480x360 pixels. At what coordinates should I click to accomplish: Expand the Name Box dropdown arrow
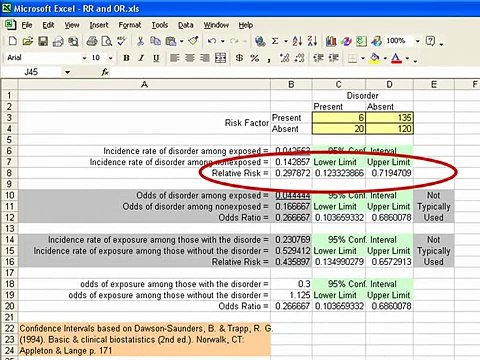click(67, 72)
